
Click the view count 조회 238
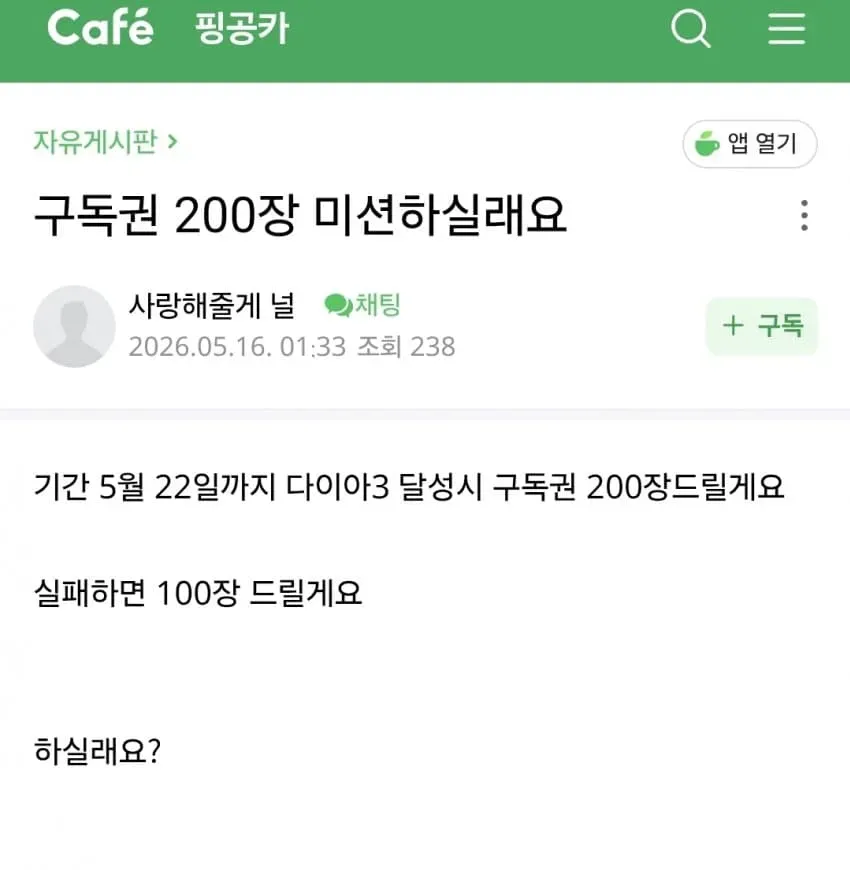(406, 347)
